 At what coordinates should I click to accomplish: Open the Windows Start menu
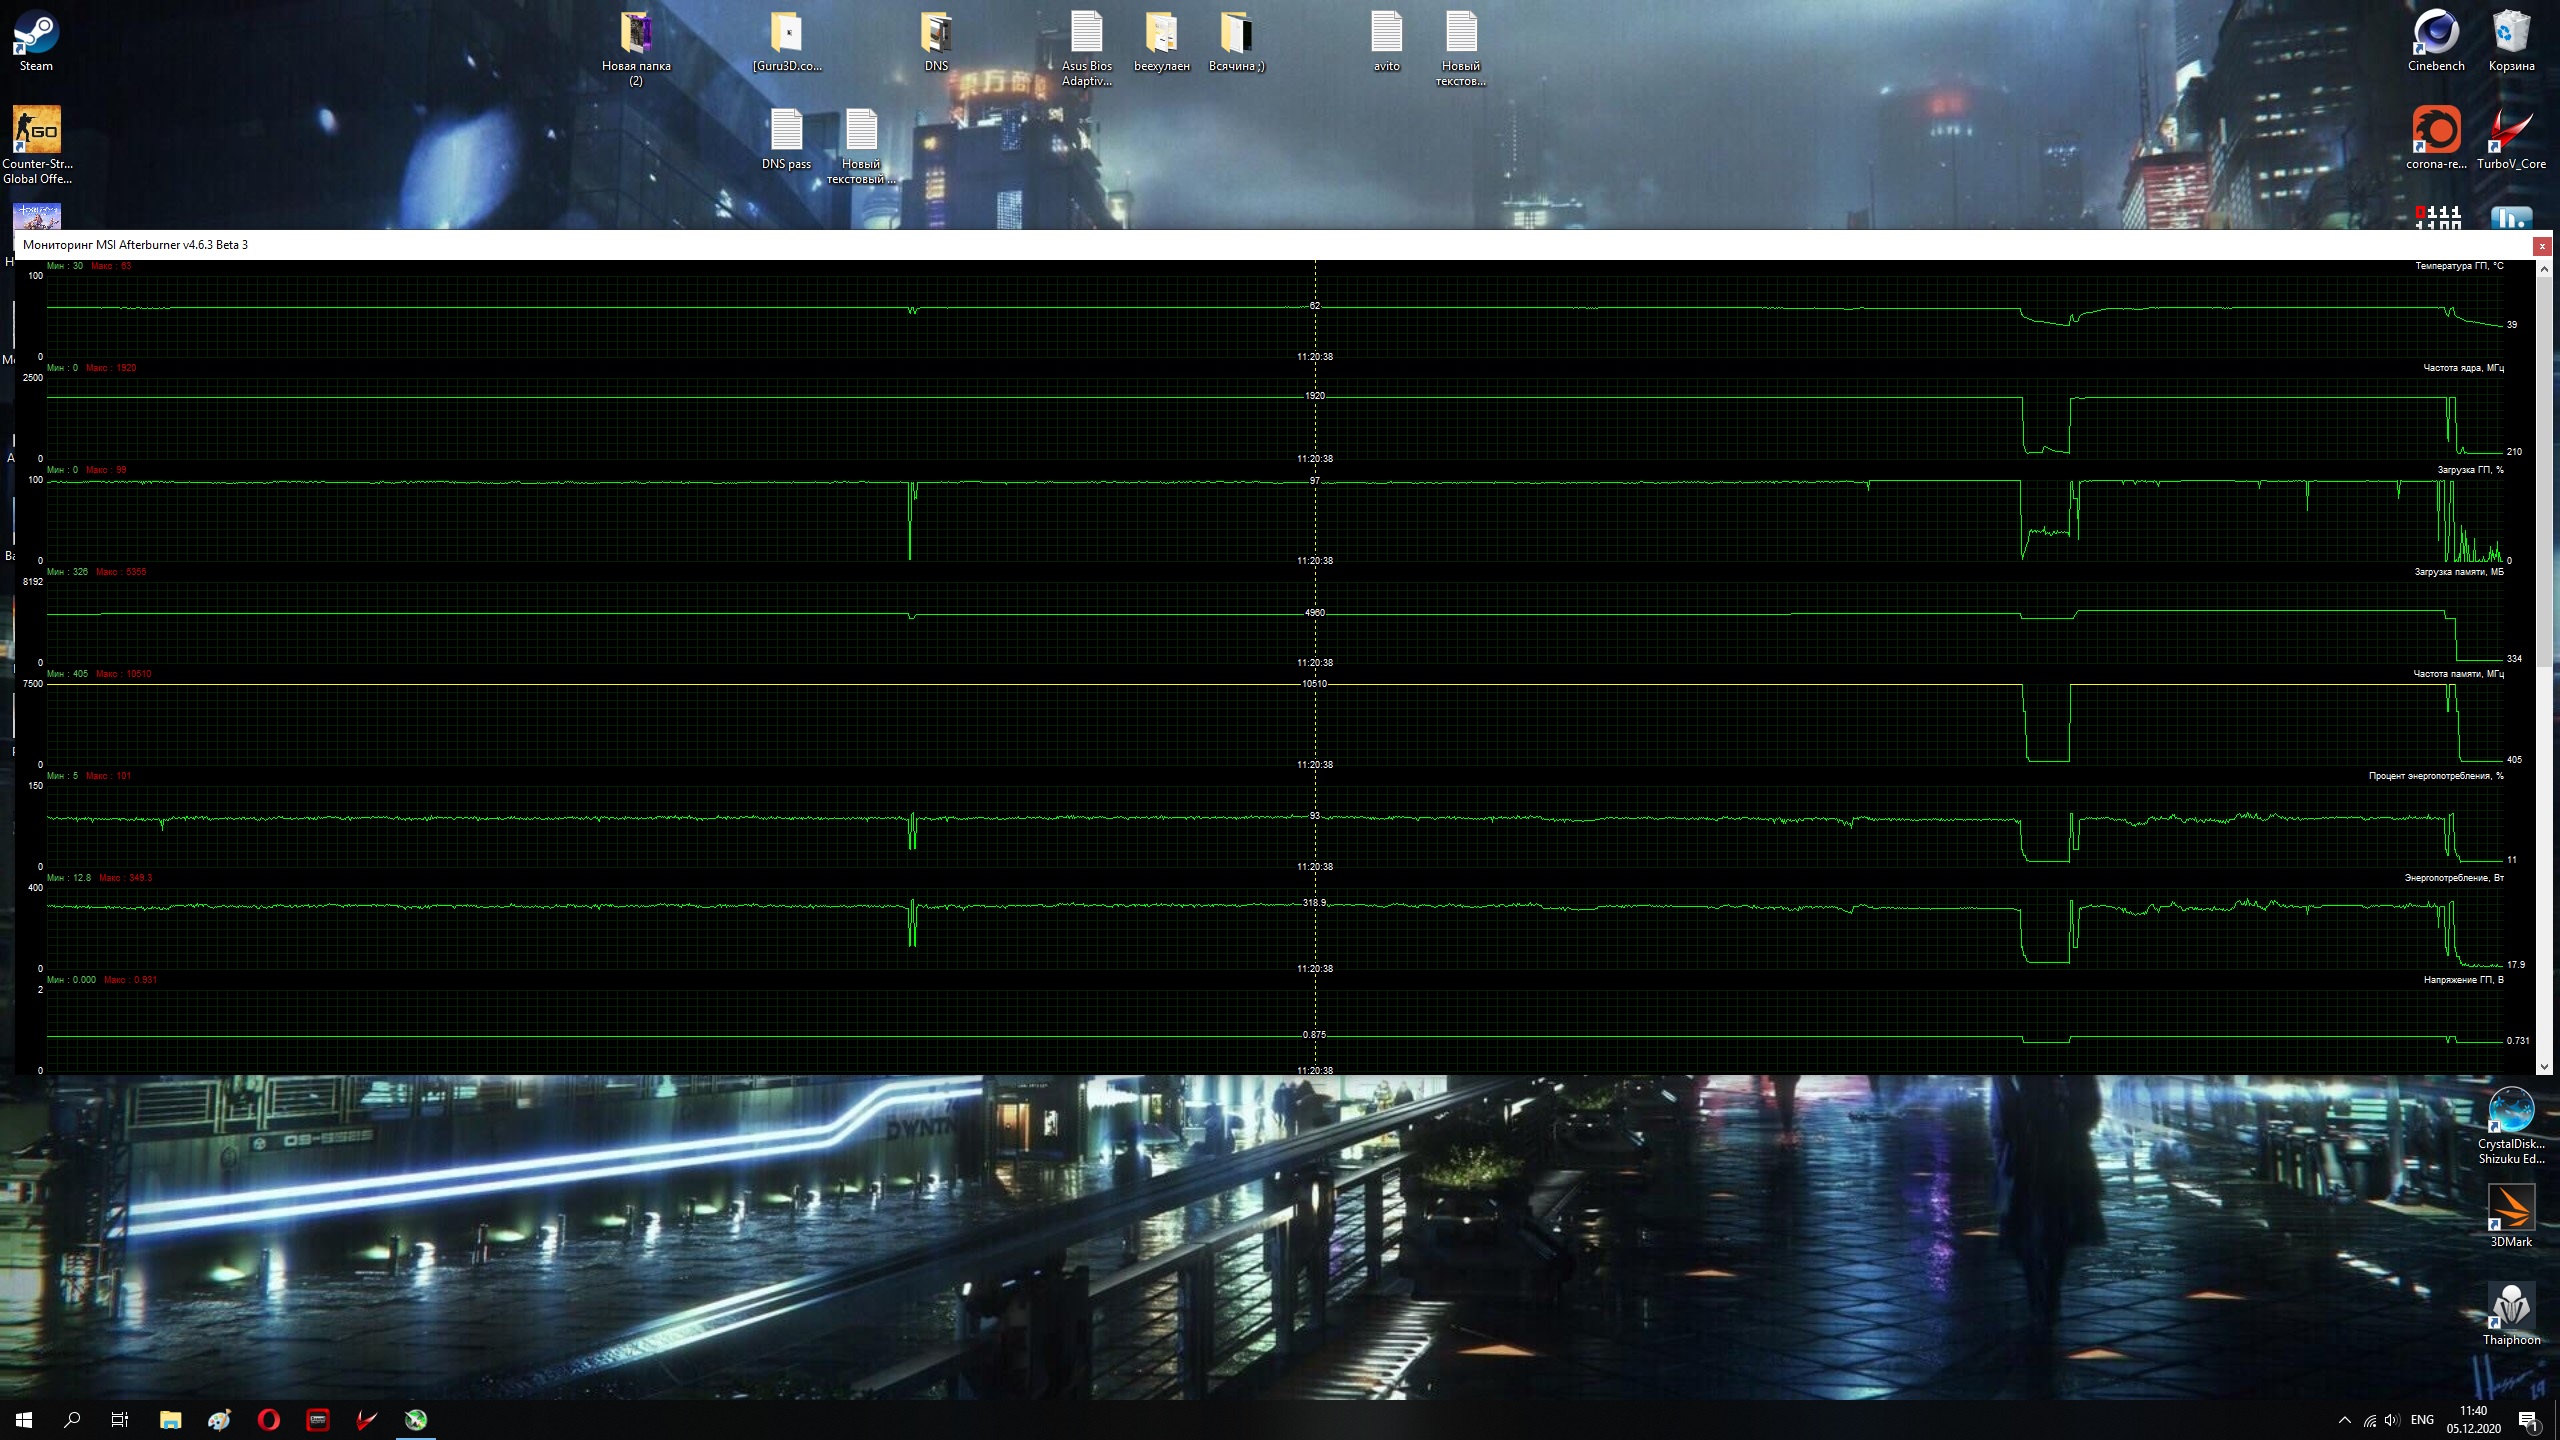(24, 1419)
